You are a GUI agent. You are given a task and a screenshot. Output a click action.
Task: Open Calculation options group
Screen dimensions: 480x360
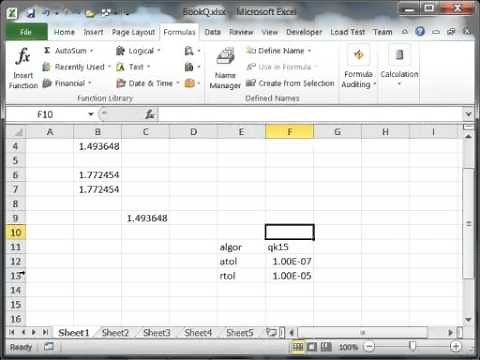[399, 67]
